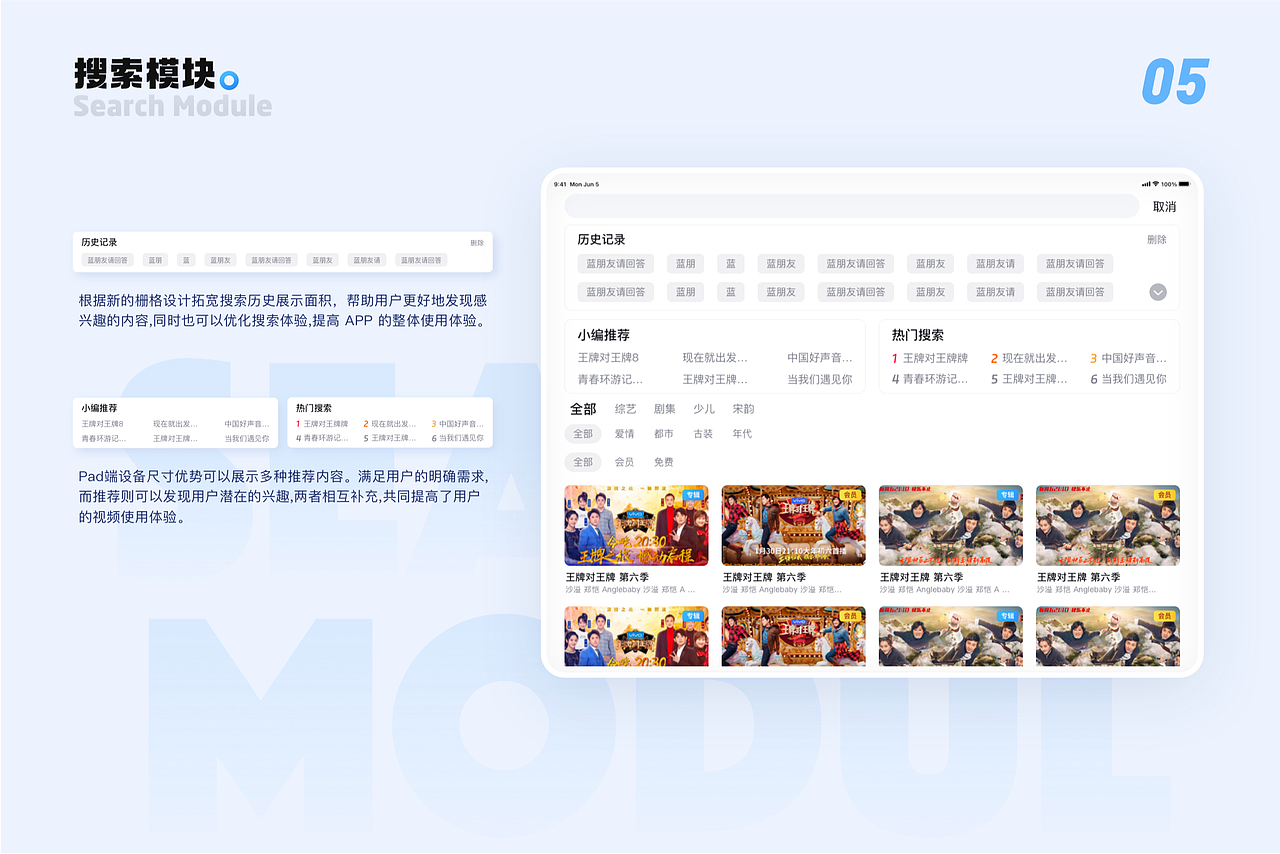Click rank 6 当我们遇见你 in small 热门搜索 preview card
Viewport: 1280px width, 854px height.
pos(458,438)
